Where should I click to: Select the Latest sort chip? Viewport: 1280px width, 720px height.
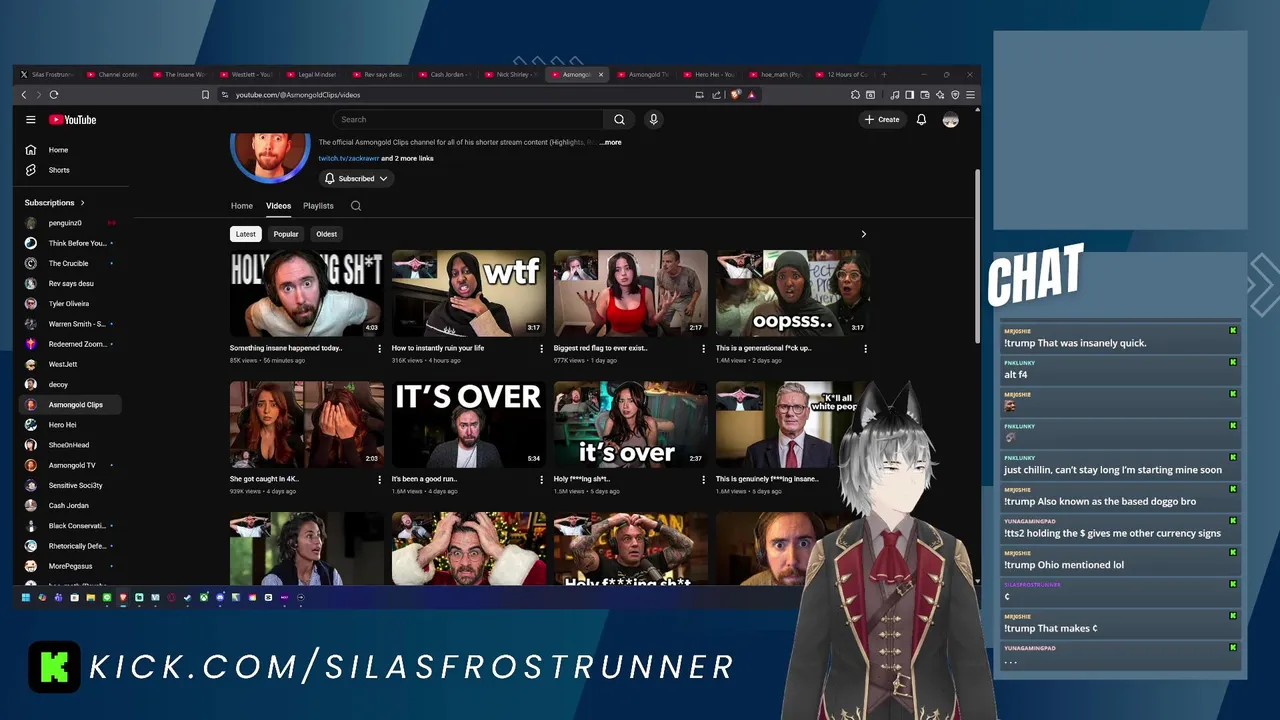tap(245, 234)
